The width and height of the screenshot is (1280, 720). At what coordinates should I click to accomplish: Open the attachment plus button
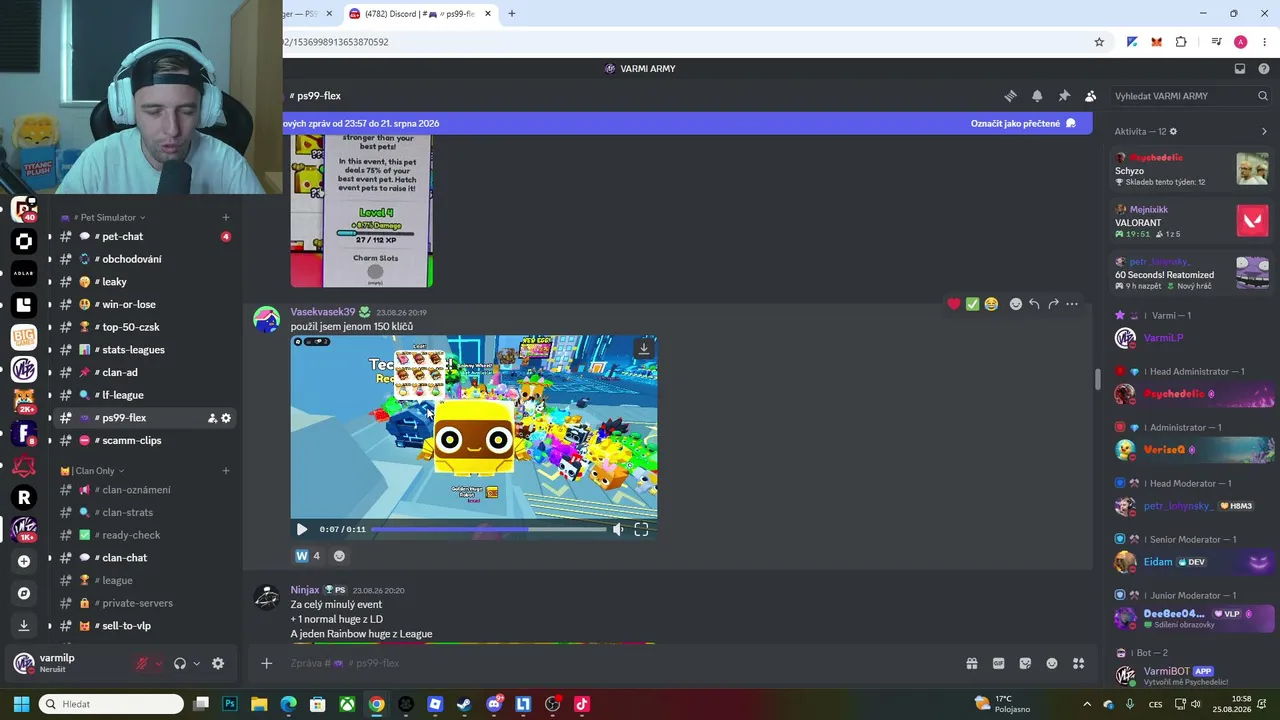266,663
